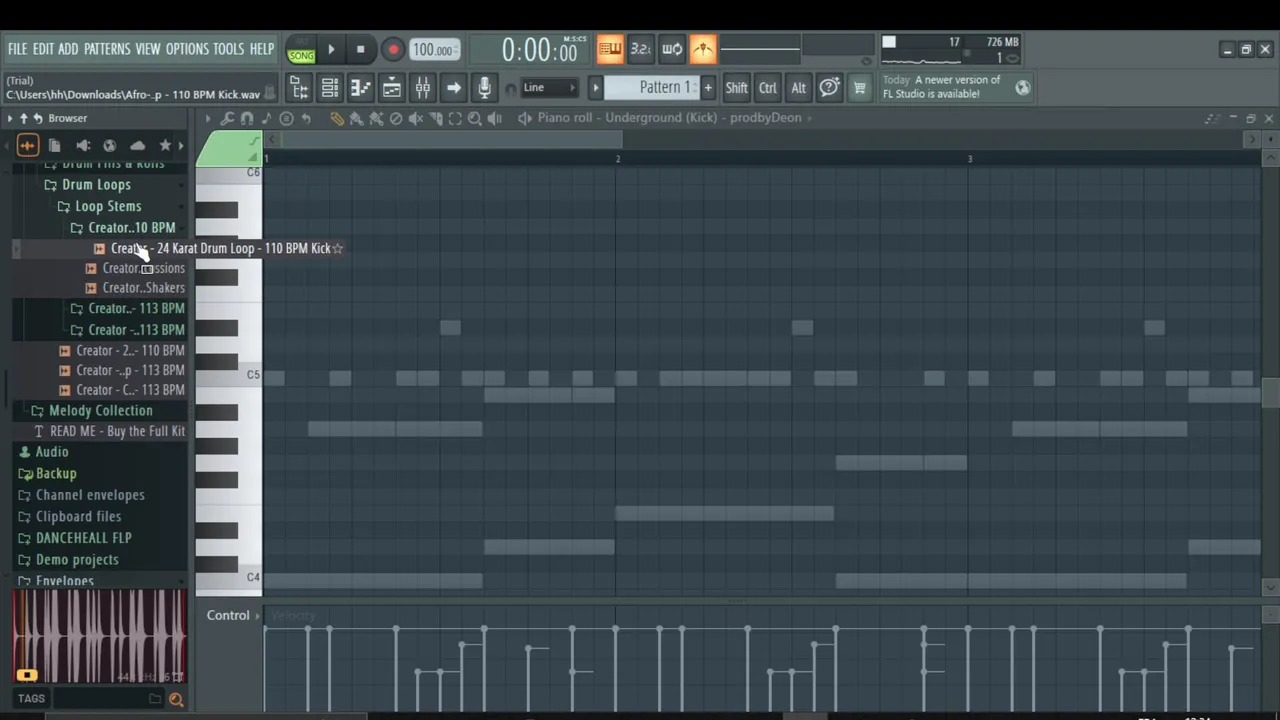Toggle the 3.2.1 countdown before recording
This screenshot has height=720, width=1280.
[x=640, y=49]
